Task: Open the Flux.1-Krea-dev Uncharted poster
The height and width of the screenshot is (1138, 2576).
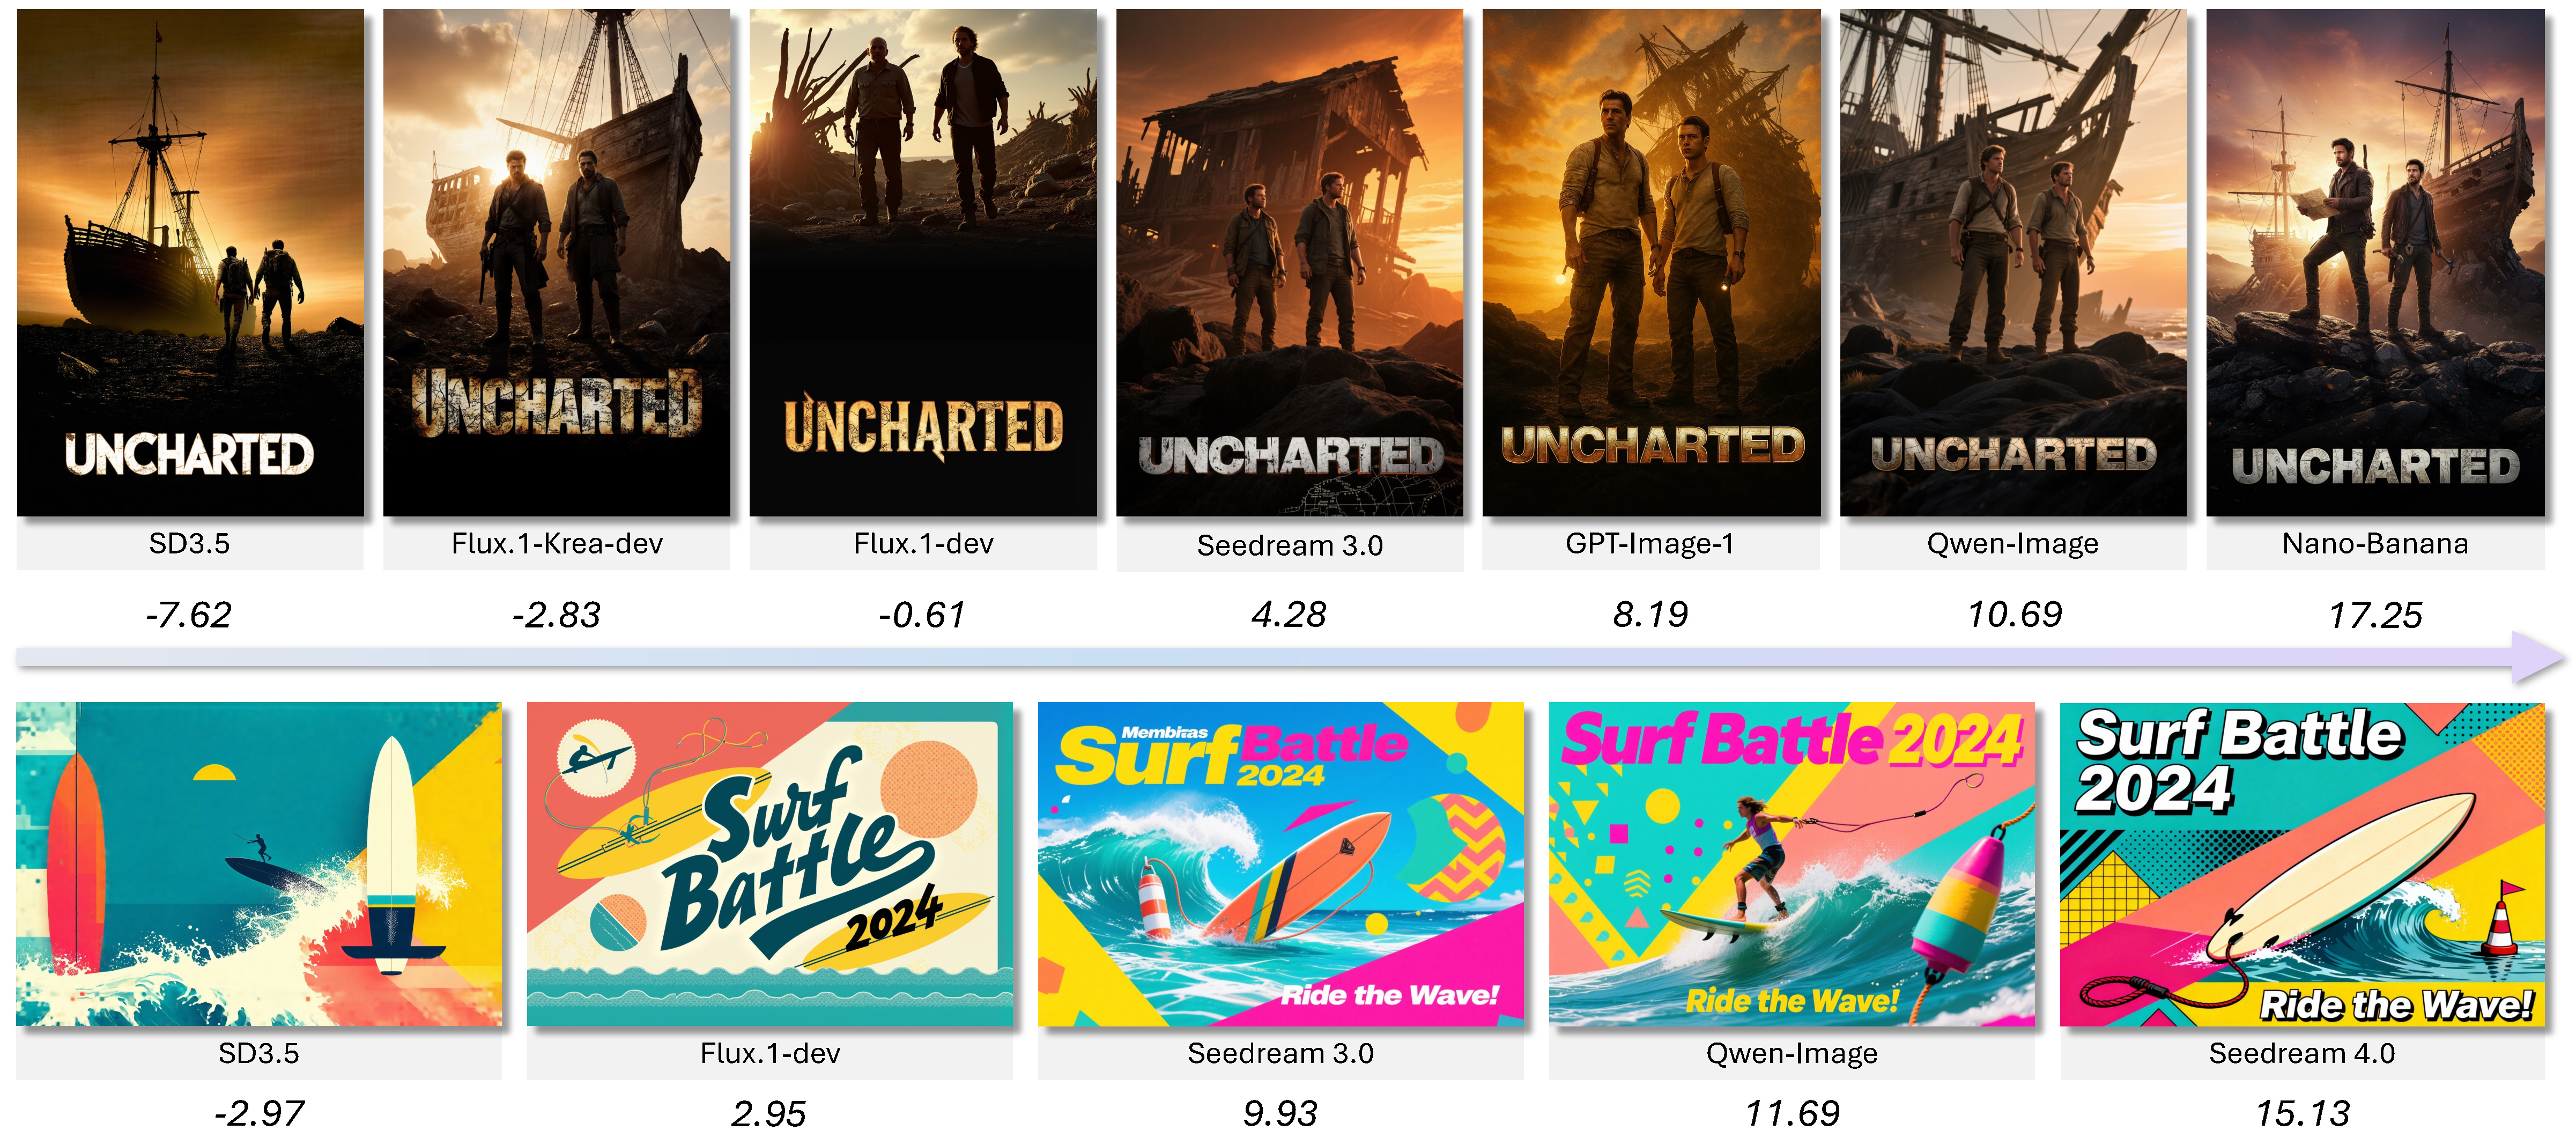Action: point(557,263)
